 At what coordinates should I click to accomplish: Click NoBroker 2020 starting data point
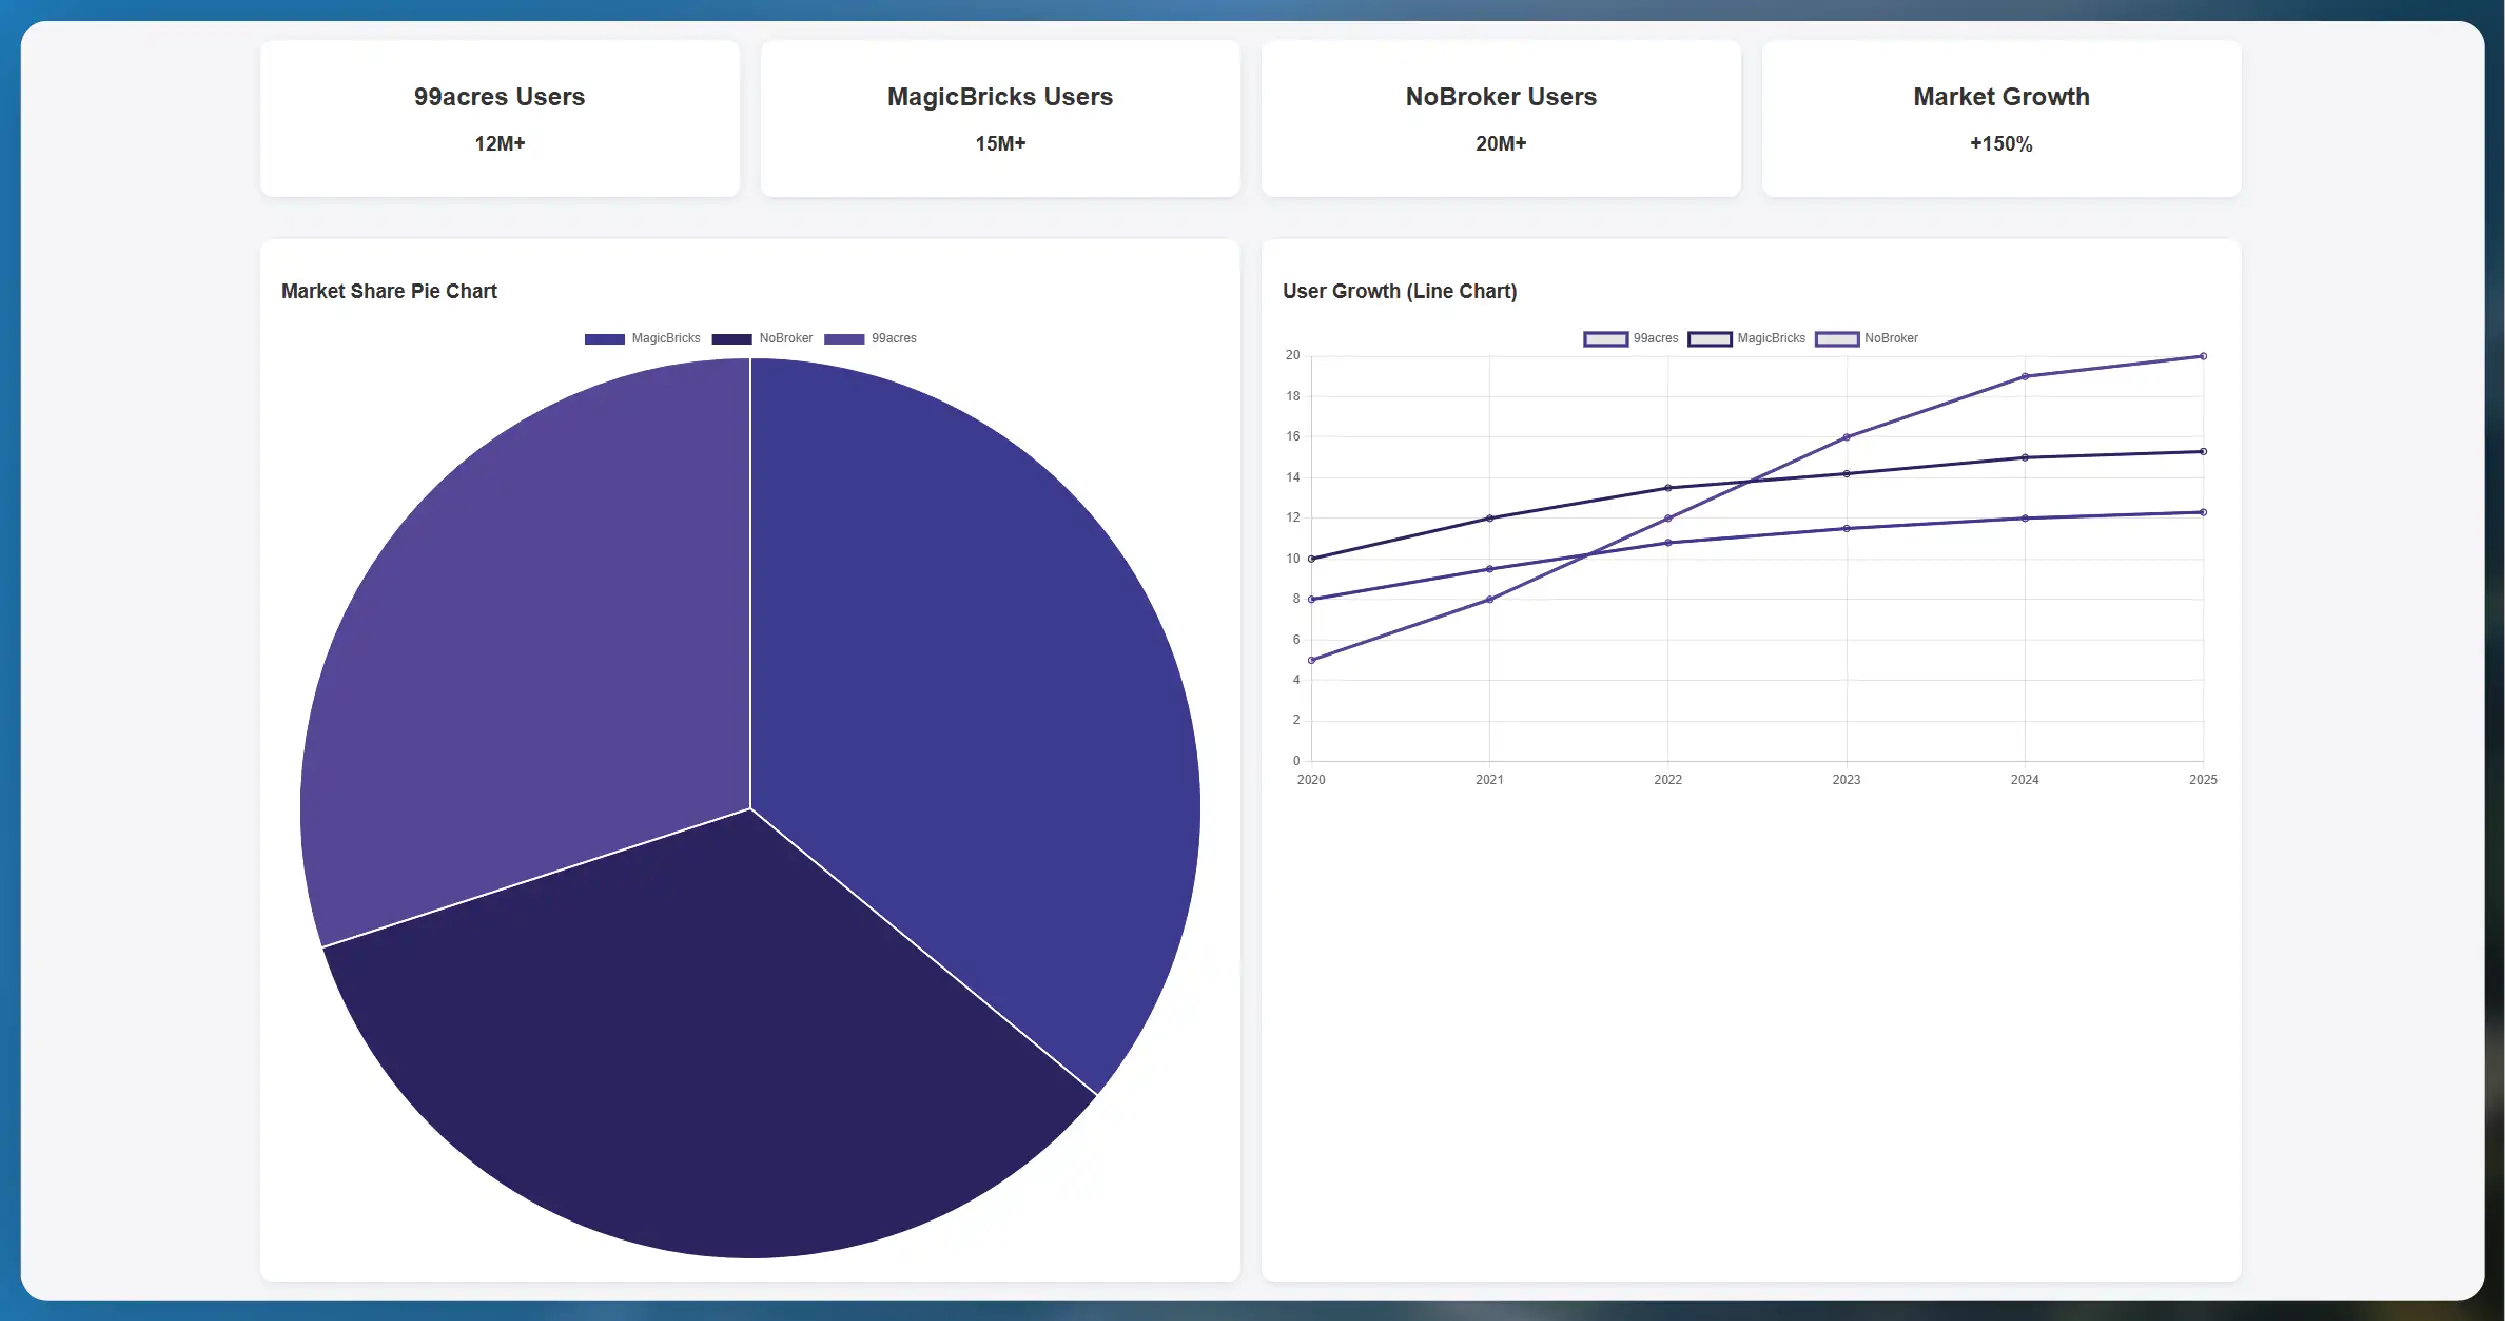click(1311, 660)
